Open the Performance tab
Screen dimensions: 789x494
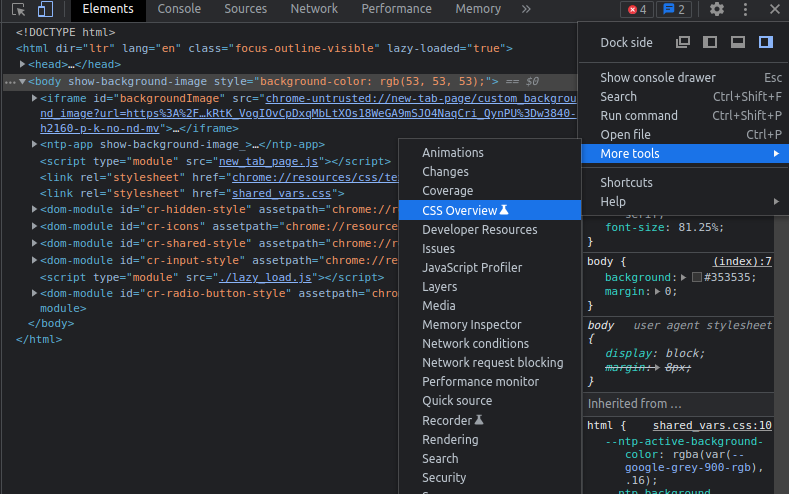point(397,9)
